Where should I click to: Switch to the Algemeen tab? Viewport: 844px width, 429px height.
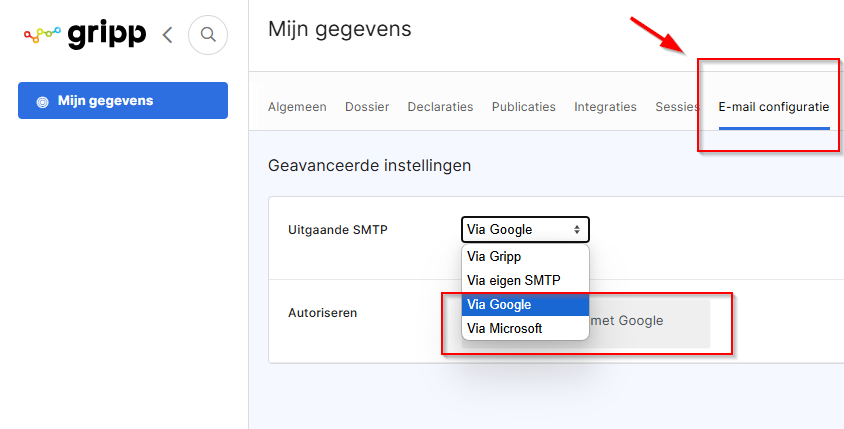point(297,107)
